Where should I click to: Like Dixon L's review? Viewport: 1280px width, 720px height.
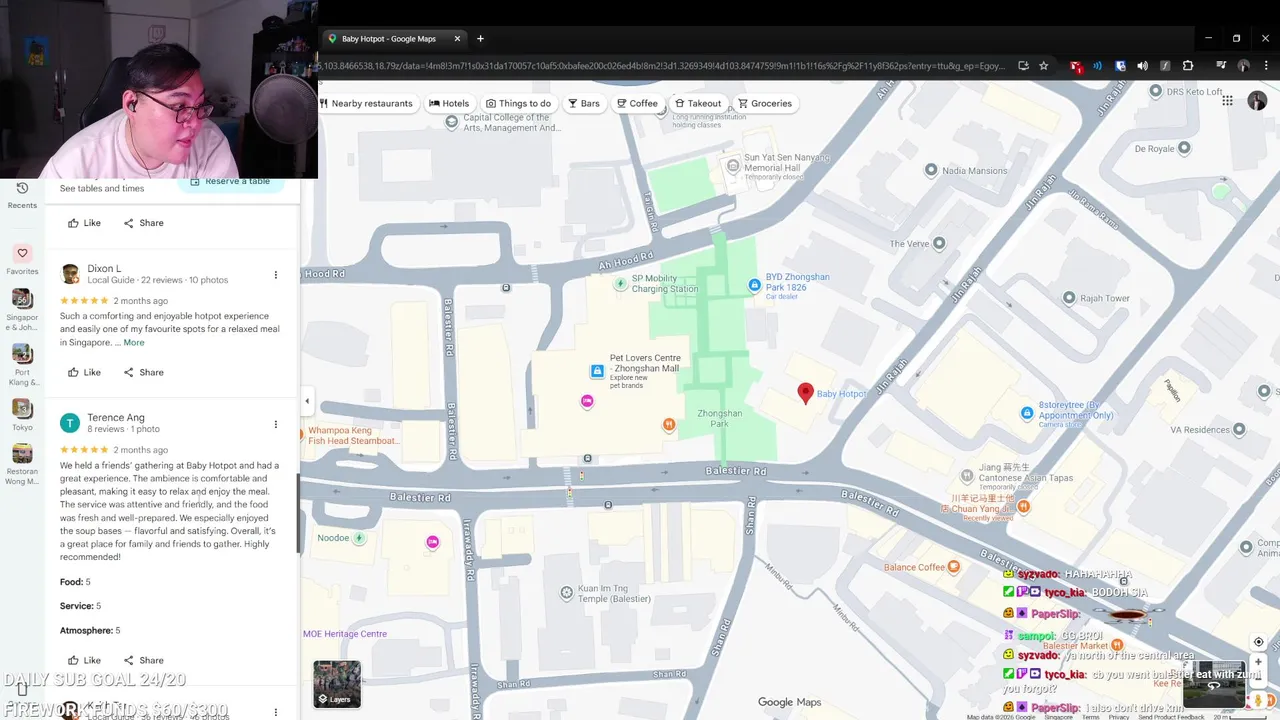click(84, 372)
